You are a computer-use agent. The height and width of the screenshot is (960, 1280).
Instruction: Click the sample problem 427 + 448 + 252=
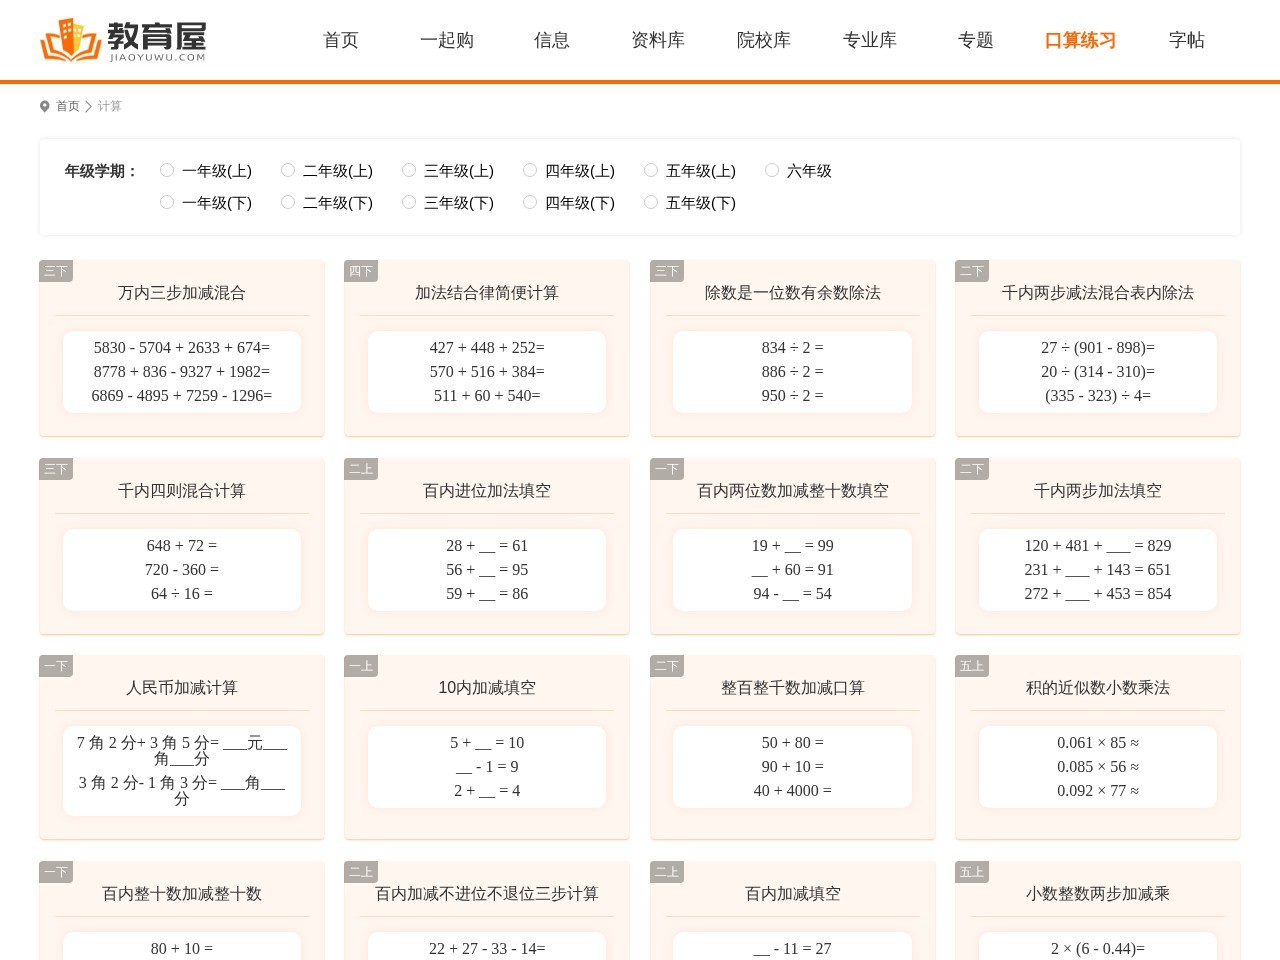pos(487,348)
